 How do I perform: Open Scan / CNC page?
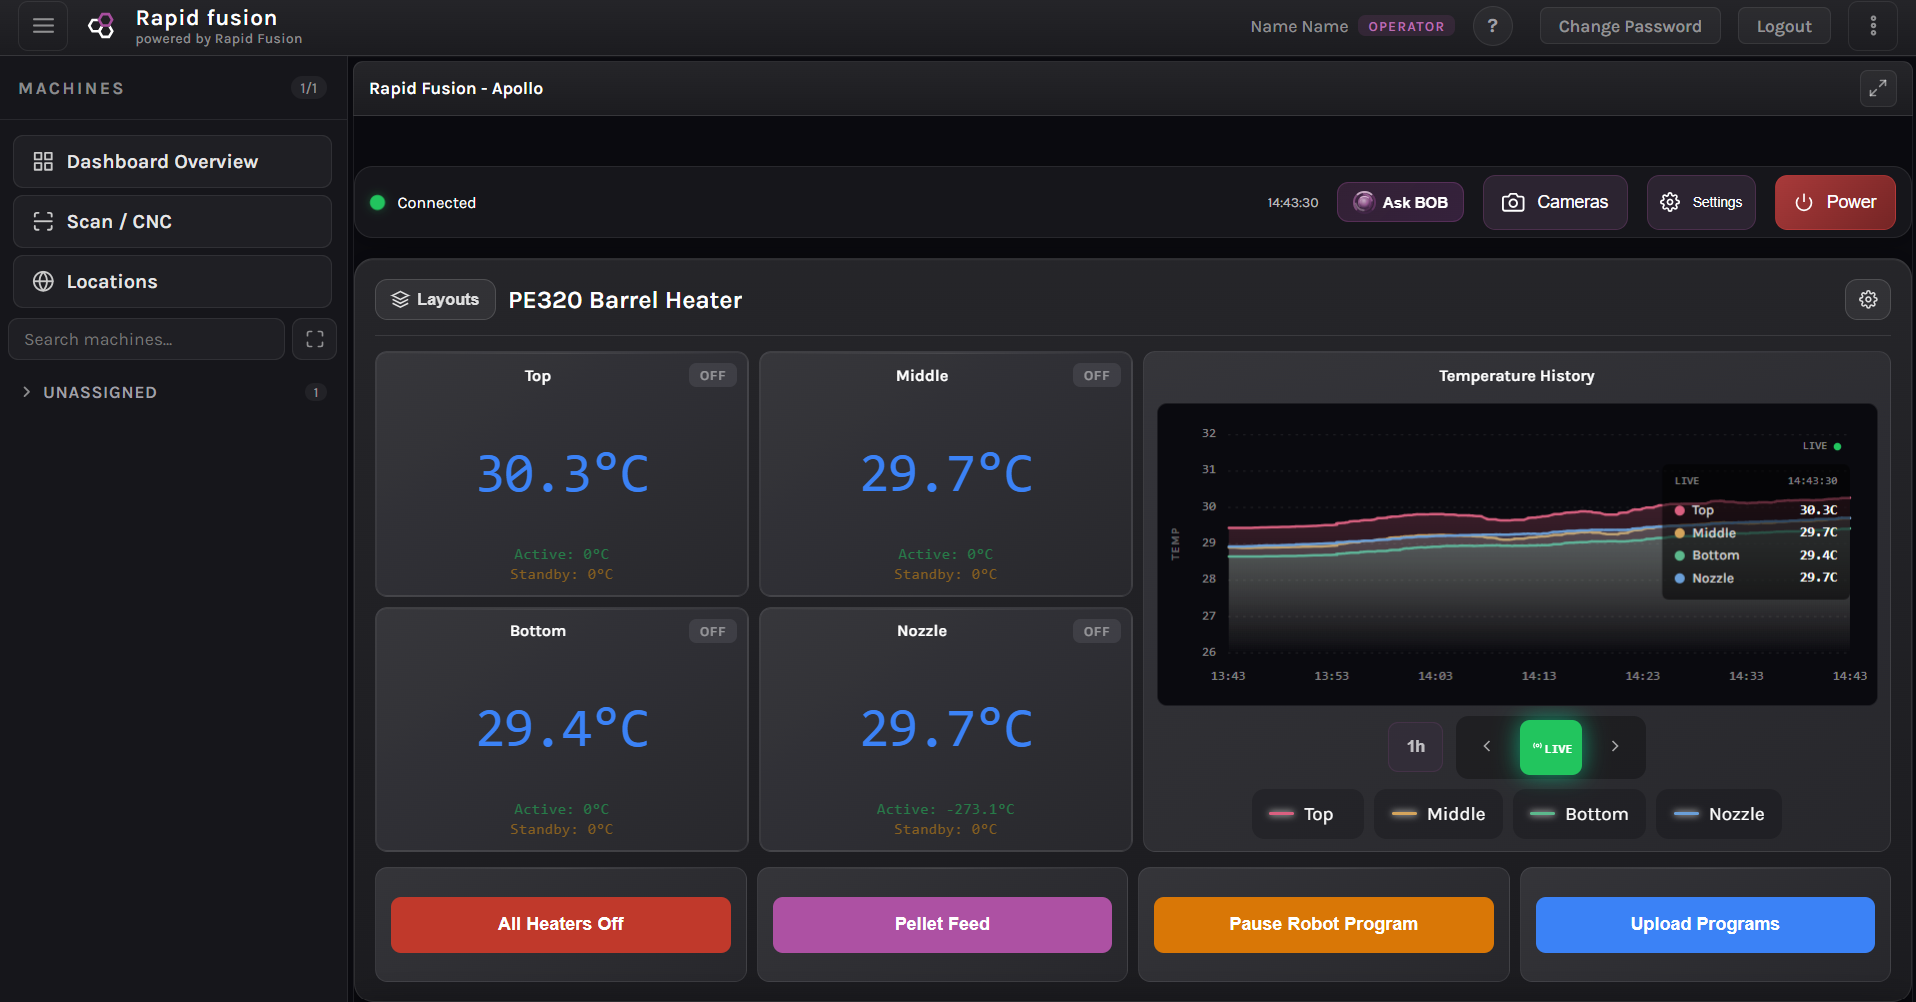pos(172,222)
